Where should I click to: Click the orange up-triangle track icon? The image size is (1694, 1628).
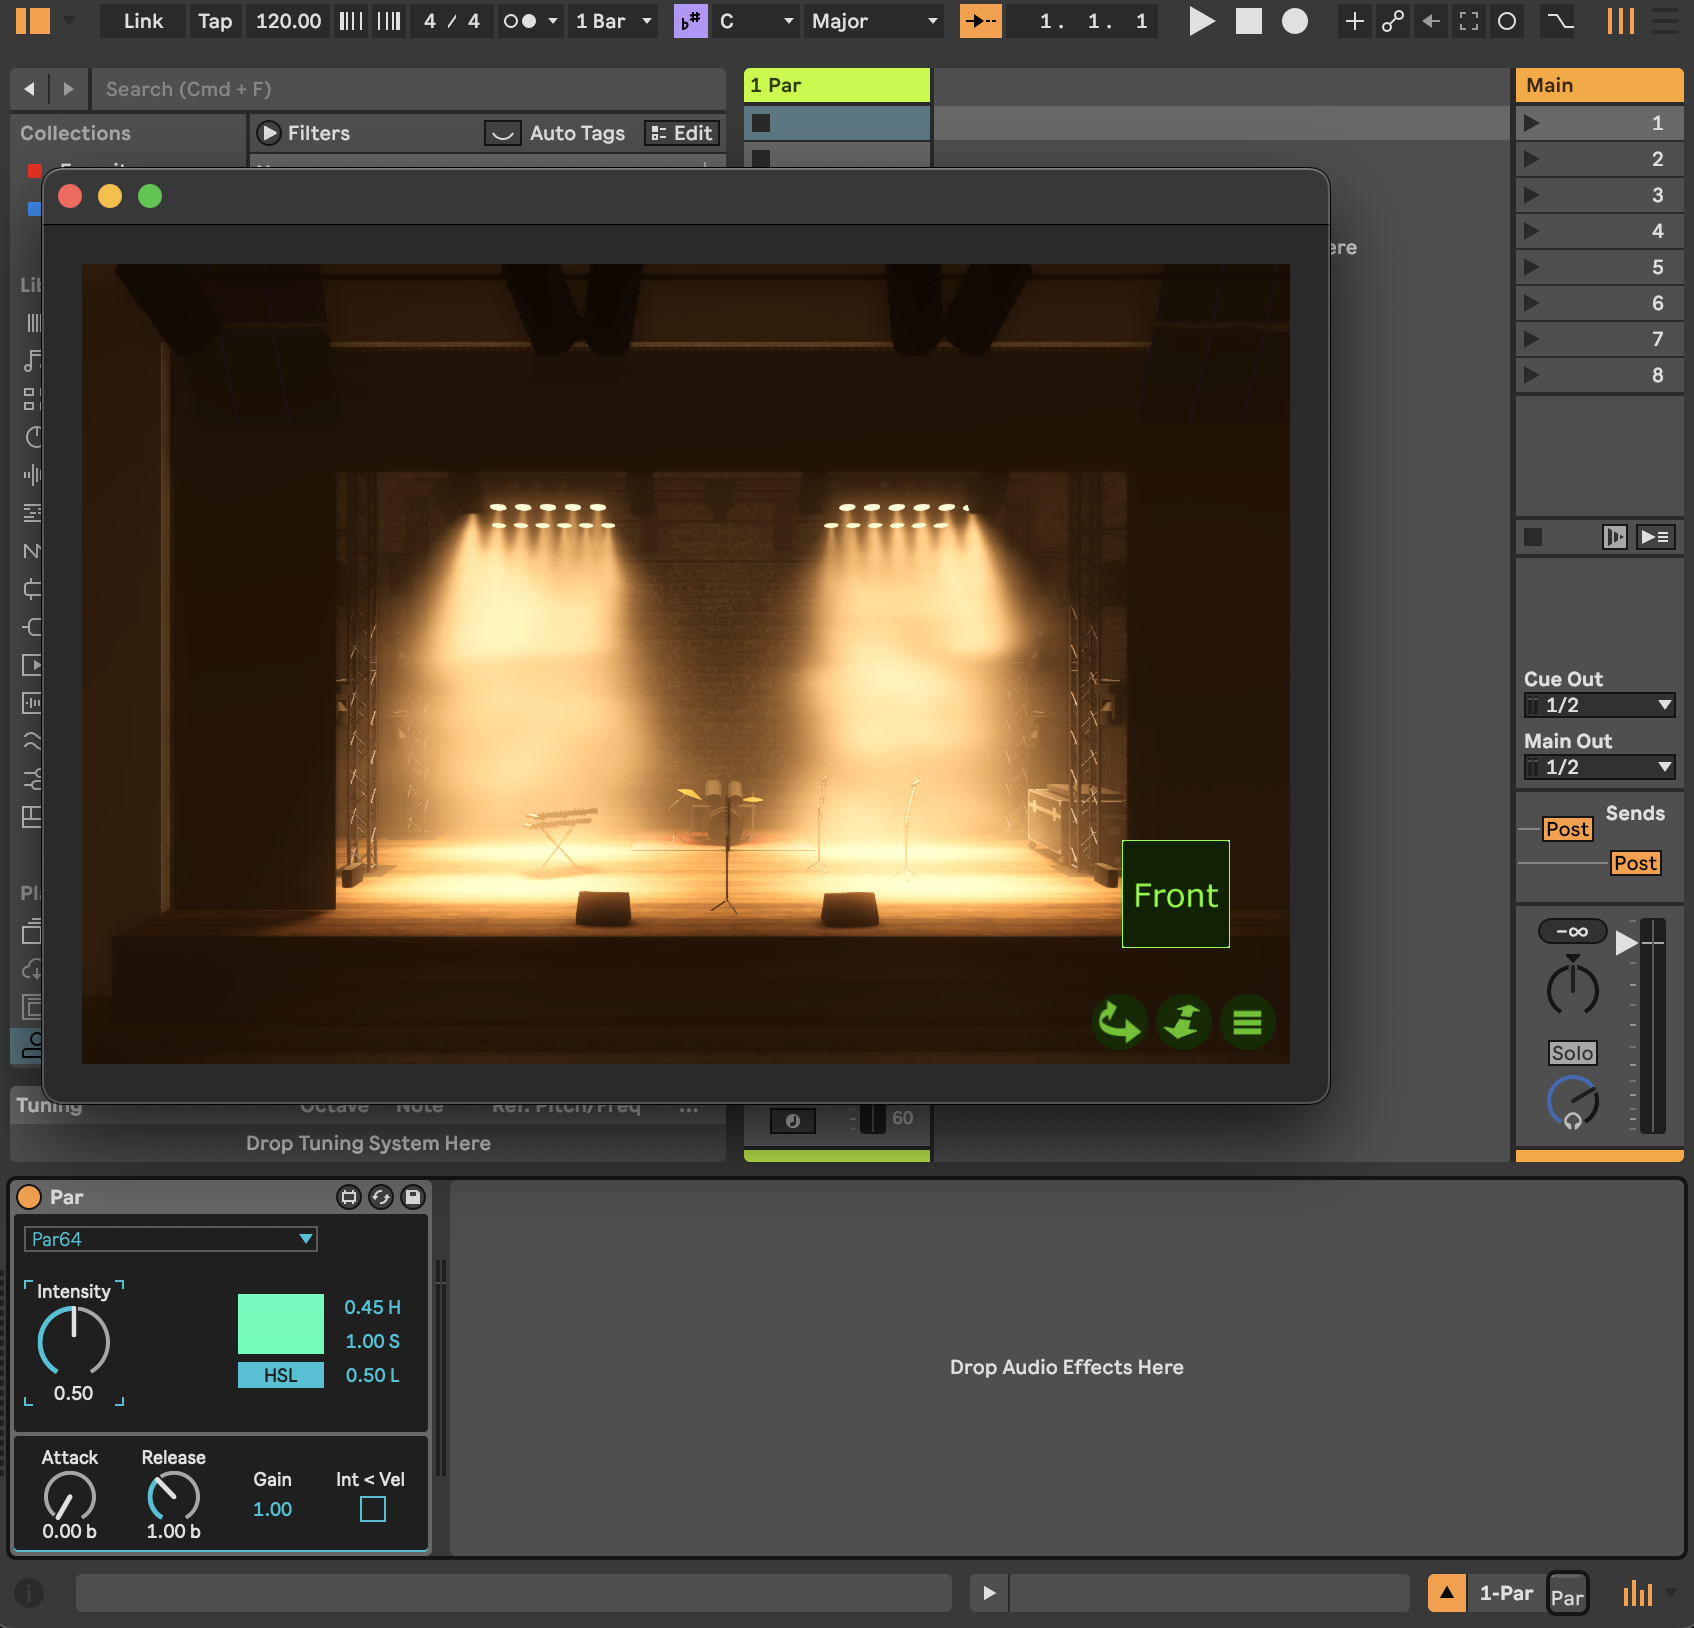pos(1447,1593)
